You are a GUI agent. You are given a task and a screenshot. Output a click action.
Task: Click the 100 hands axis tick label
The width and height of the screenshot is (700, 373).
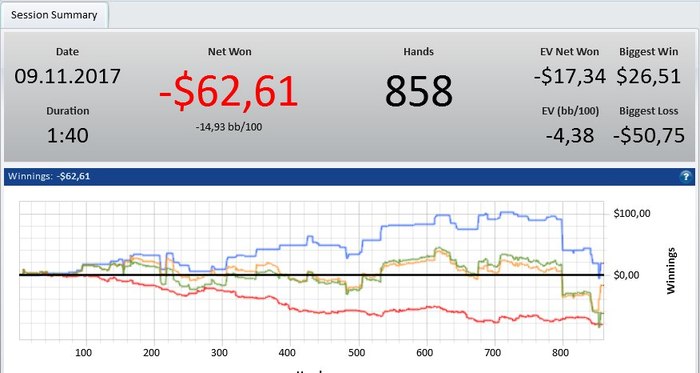click(83, 352)
